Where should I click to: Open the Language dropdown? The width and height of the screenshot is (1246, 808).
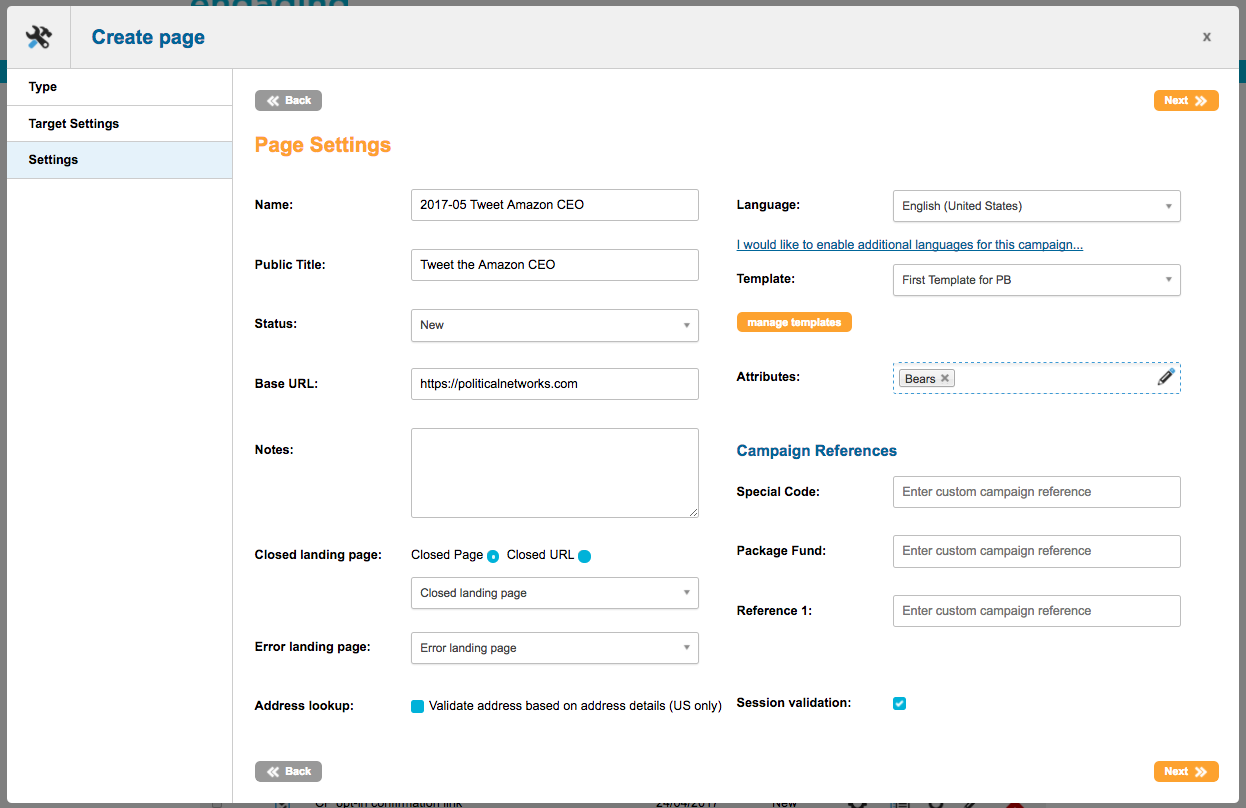point(1036,206)
